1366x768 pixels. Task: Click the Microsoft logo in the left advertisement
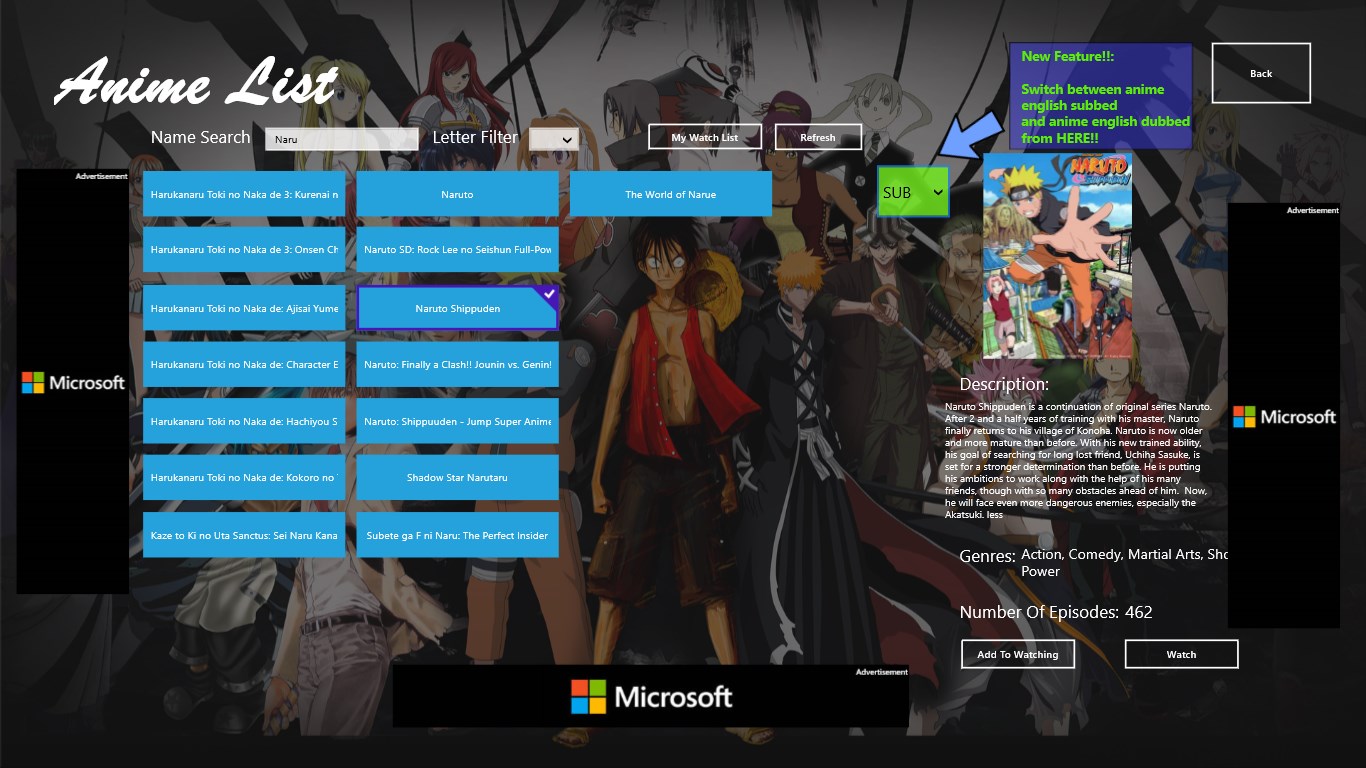click(73, 382)
